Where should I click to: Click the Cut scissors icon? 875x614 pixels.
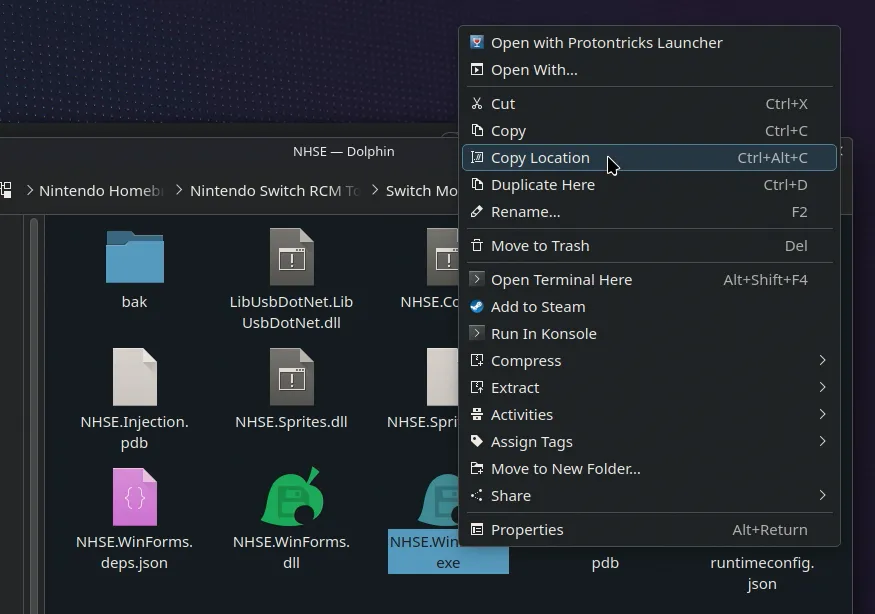(477, 104)
